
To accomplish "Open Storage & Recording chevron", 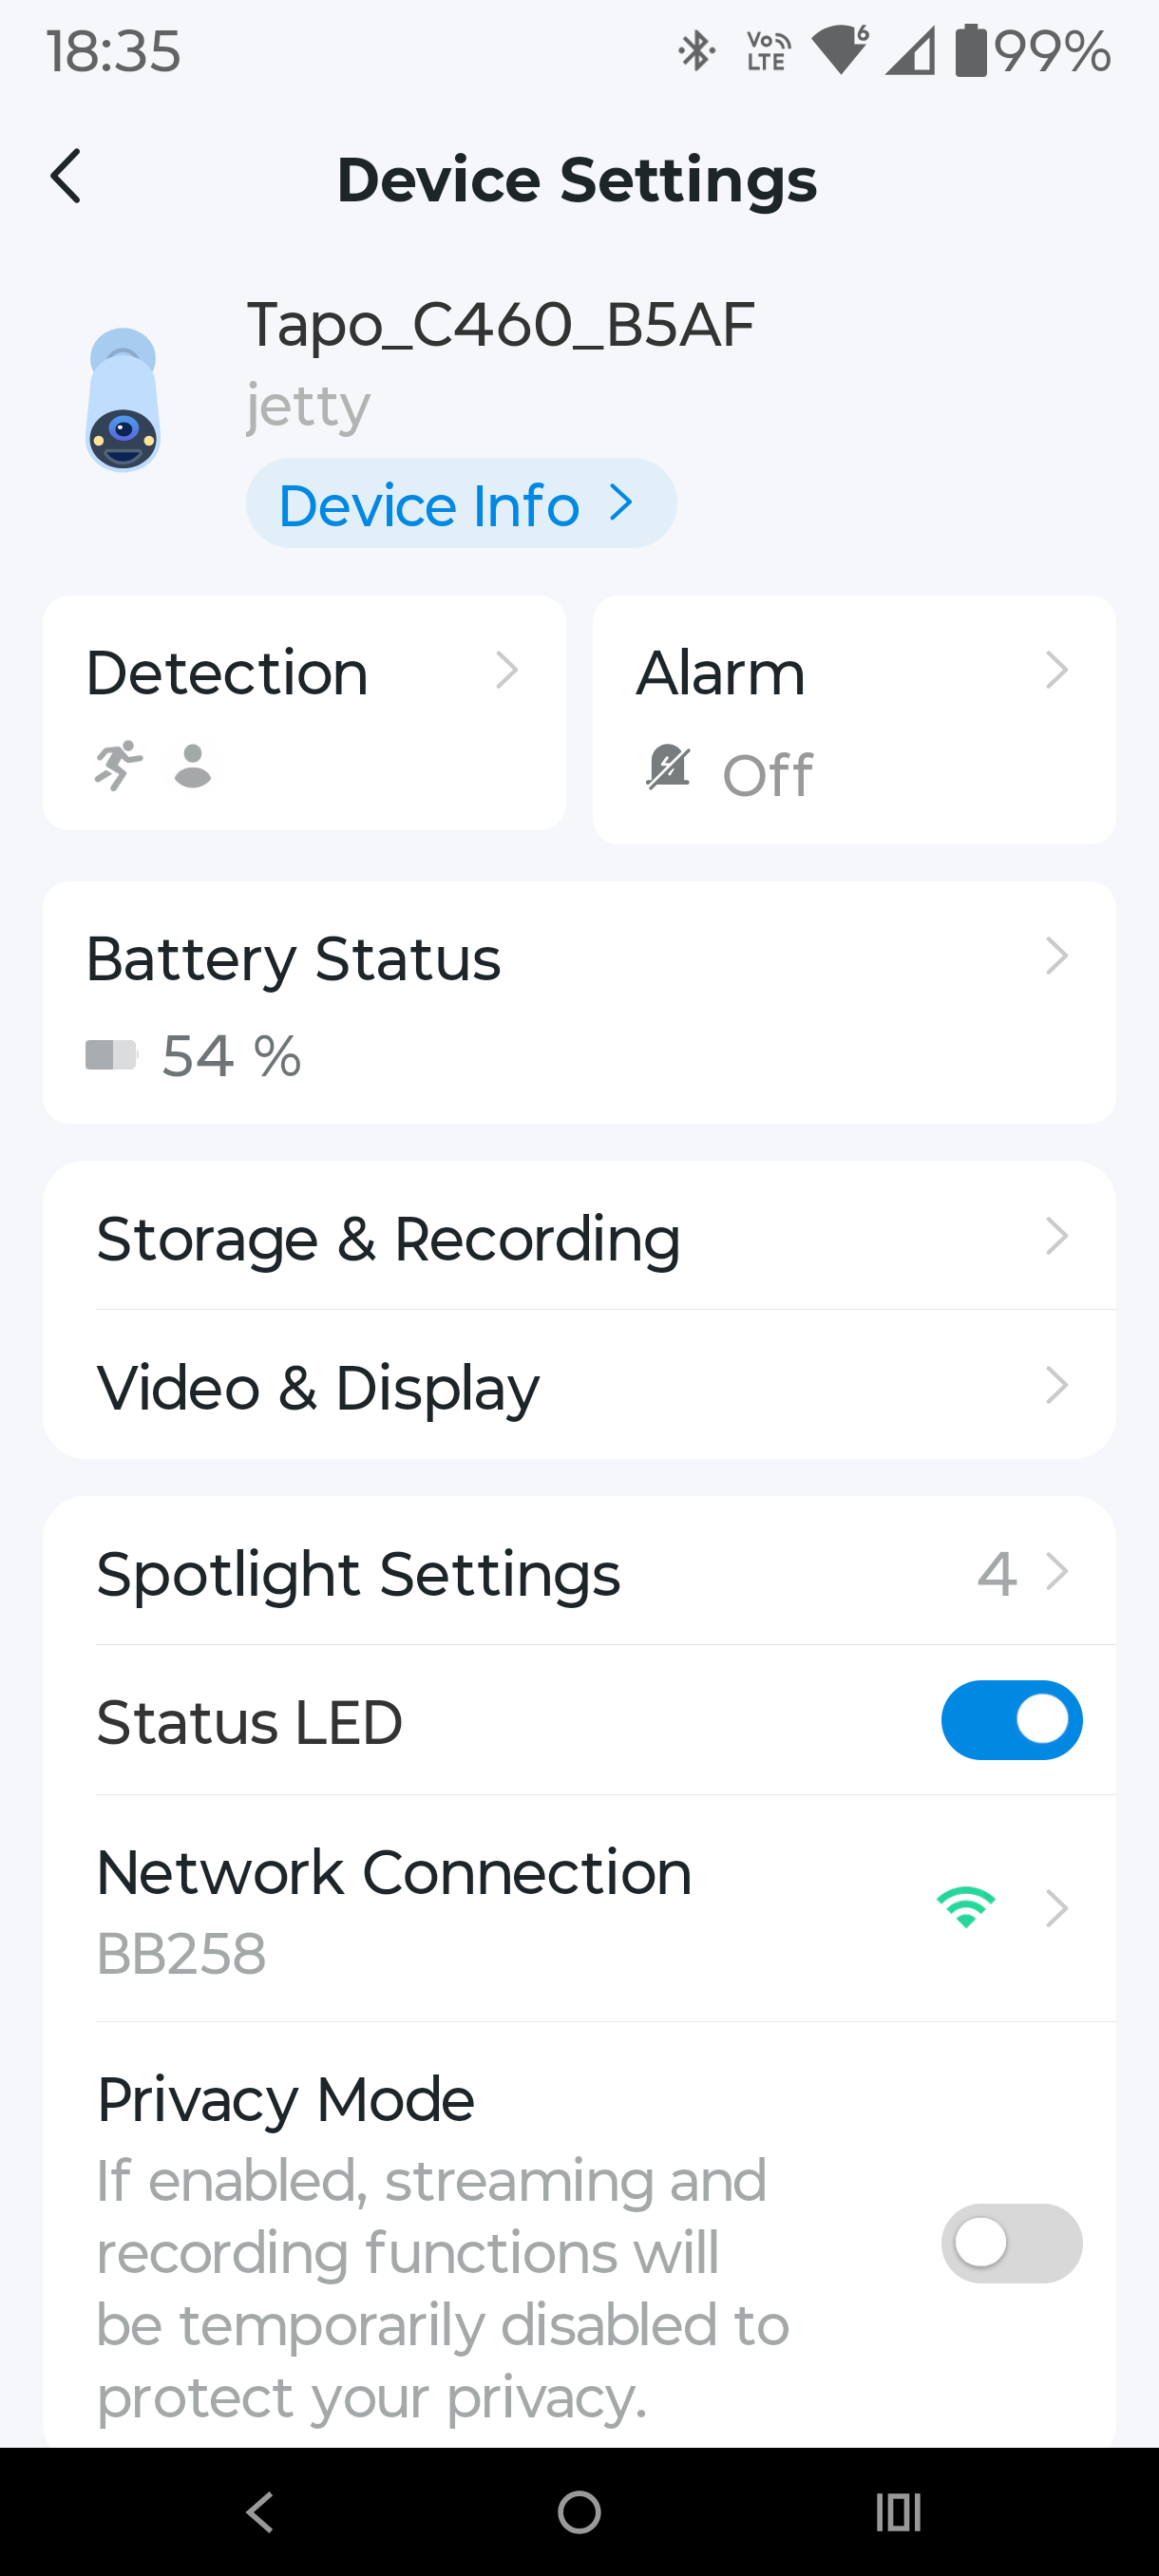I will coord(1056,1237).
